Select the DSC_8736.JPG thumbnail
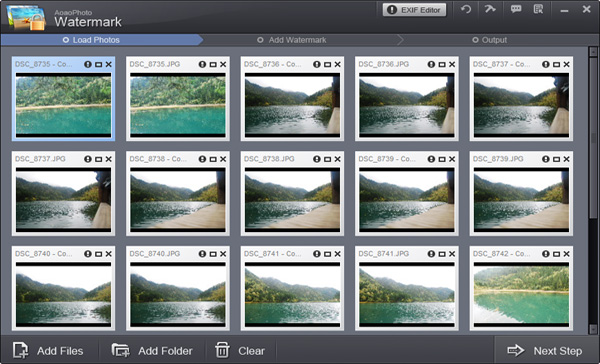This screenshot has height=364, width=600. click(407, 105)
